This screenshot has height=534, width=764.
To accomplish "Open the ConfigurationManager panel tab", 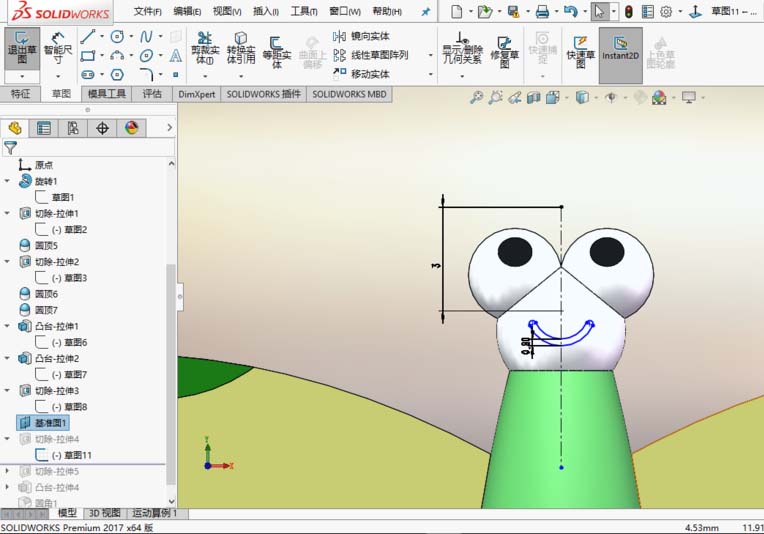I will [x=73, y=128].
